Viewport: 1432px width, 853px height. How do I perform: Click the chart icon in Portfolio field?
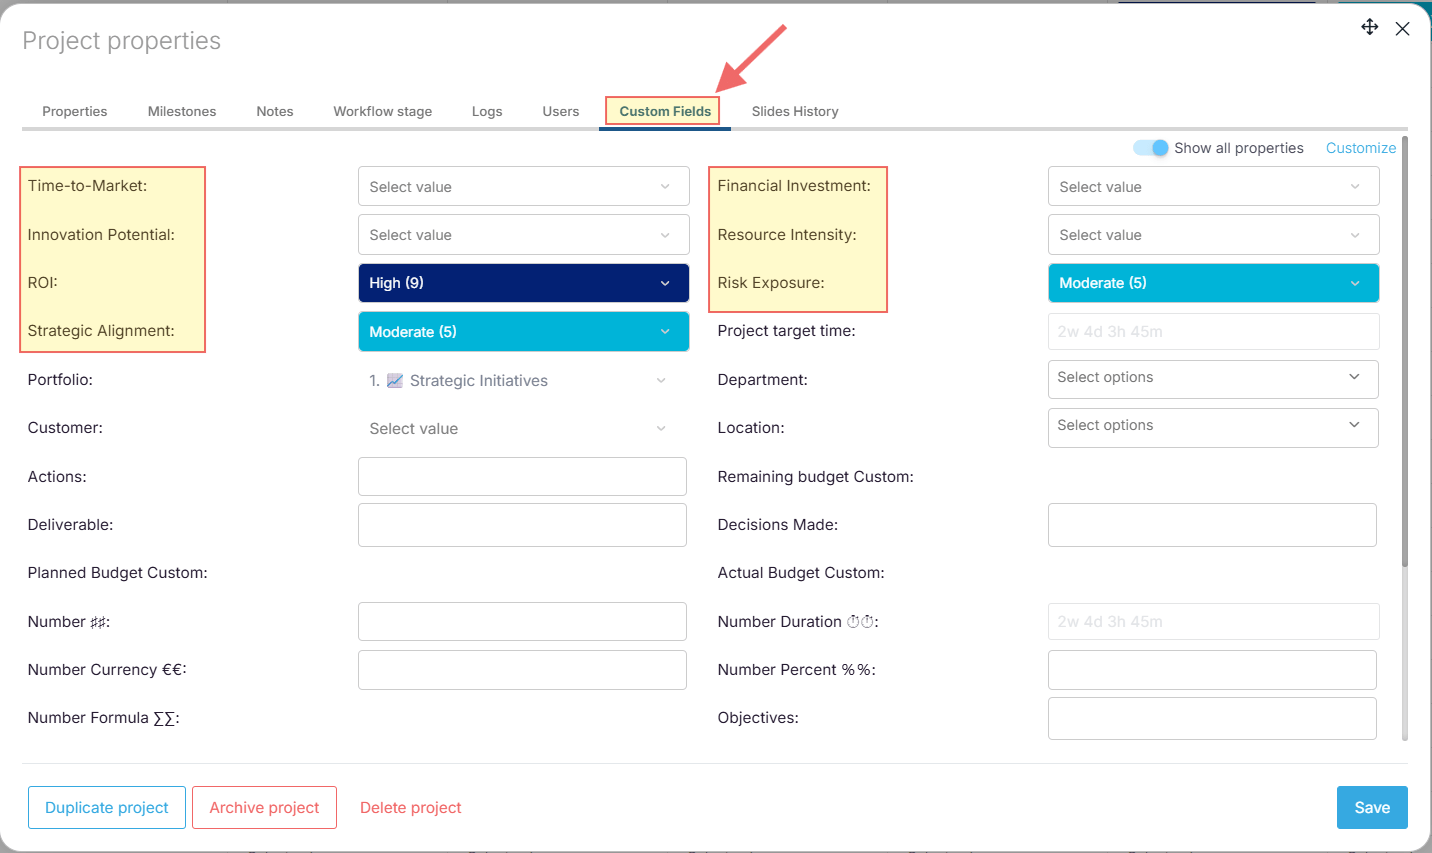395,380
